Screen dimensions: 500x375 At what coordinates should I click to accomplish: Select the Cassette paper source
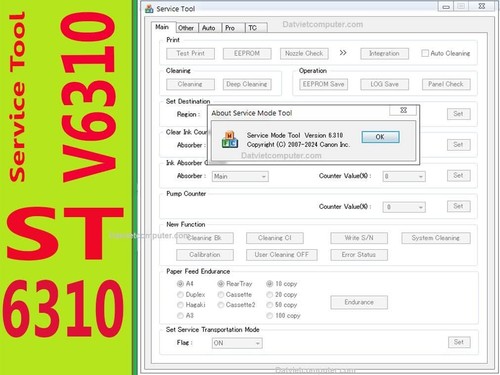pyautogui.click(x=221, y=295)
